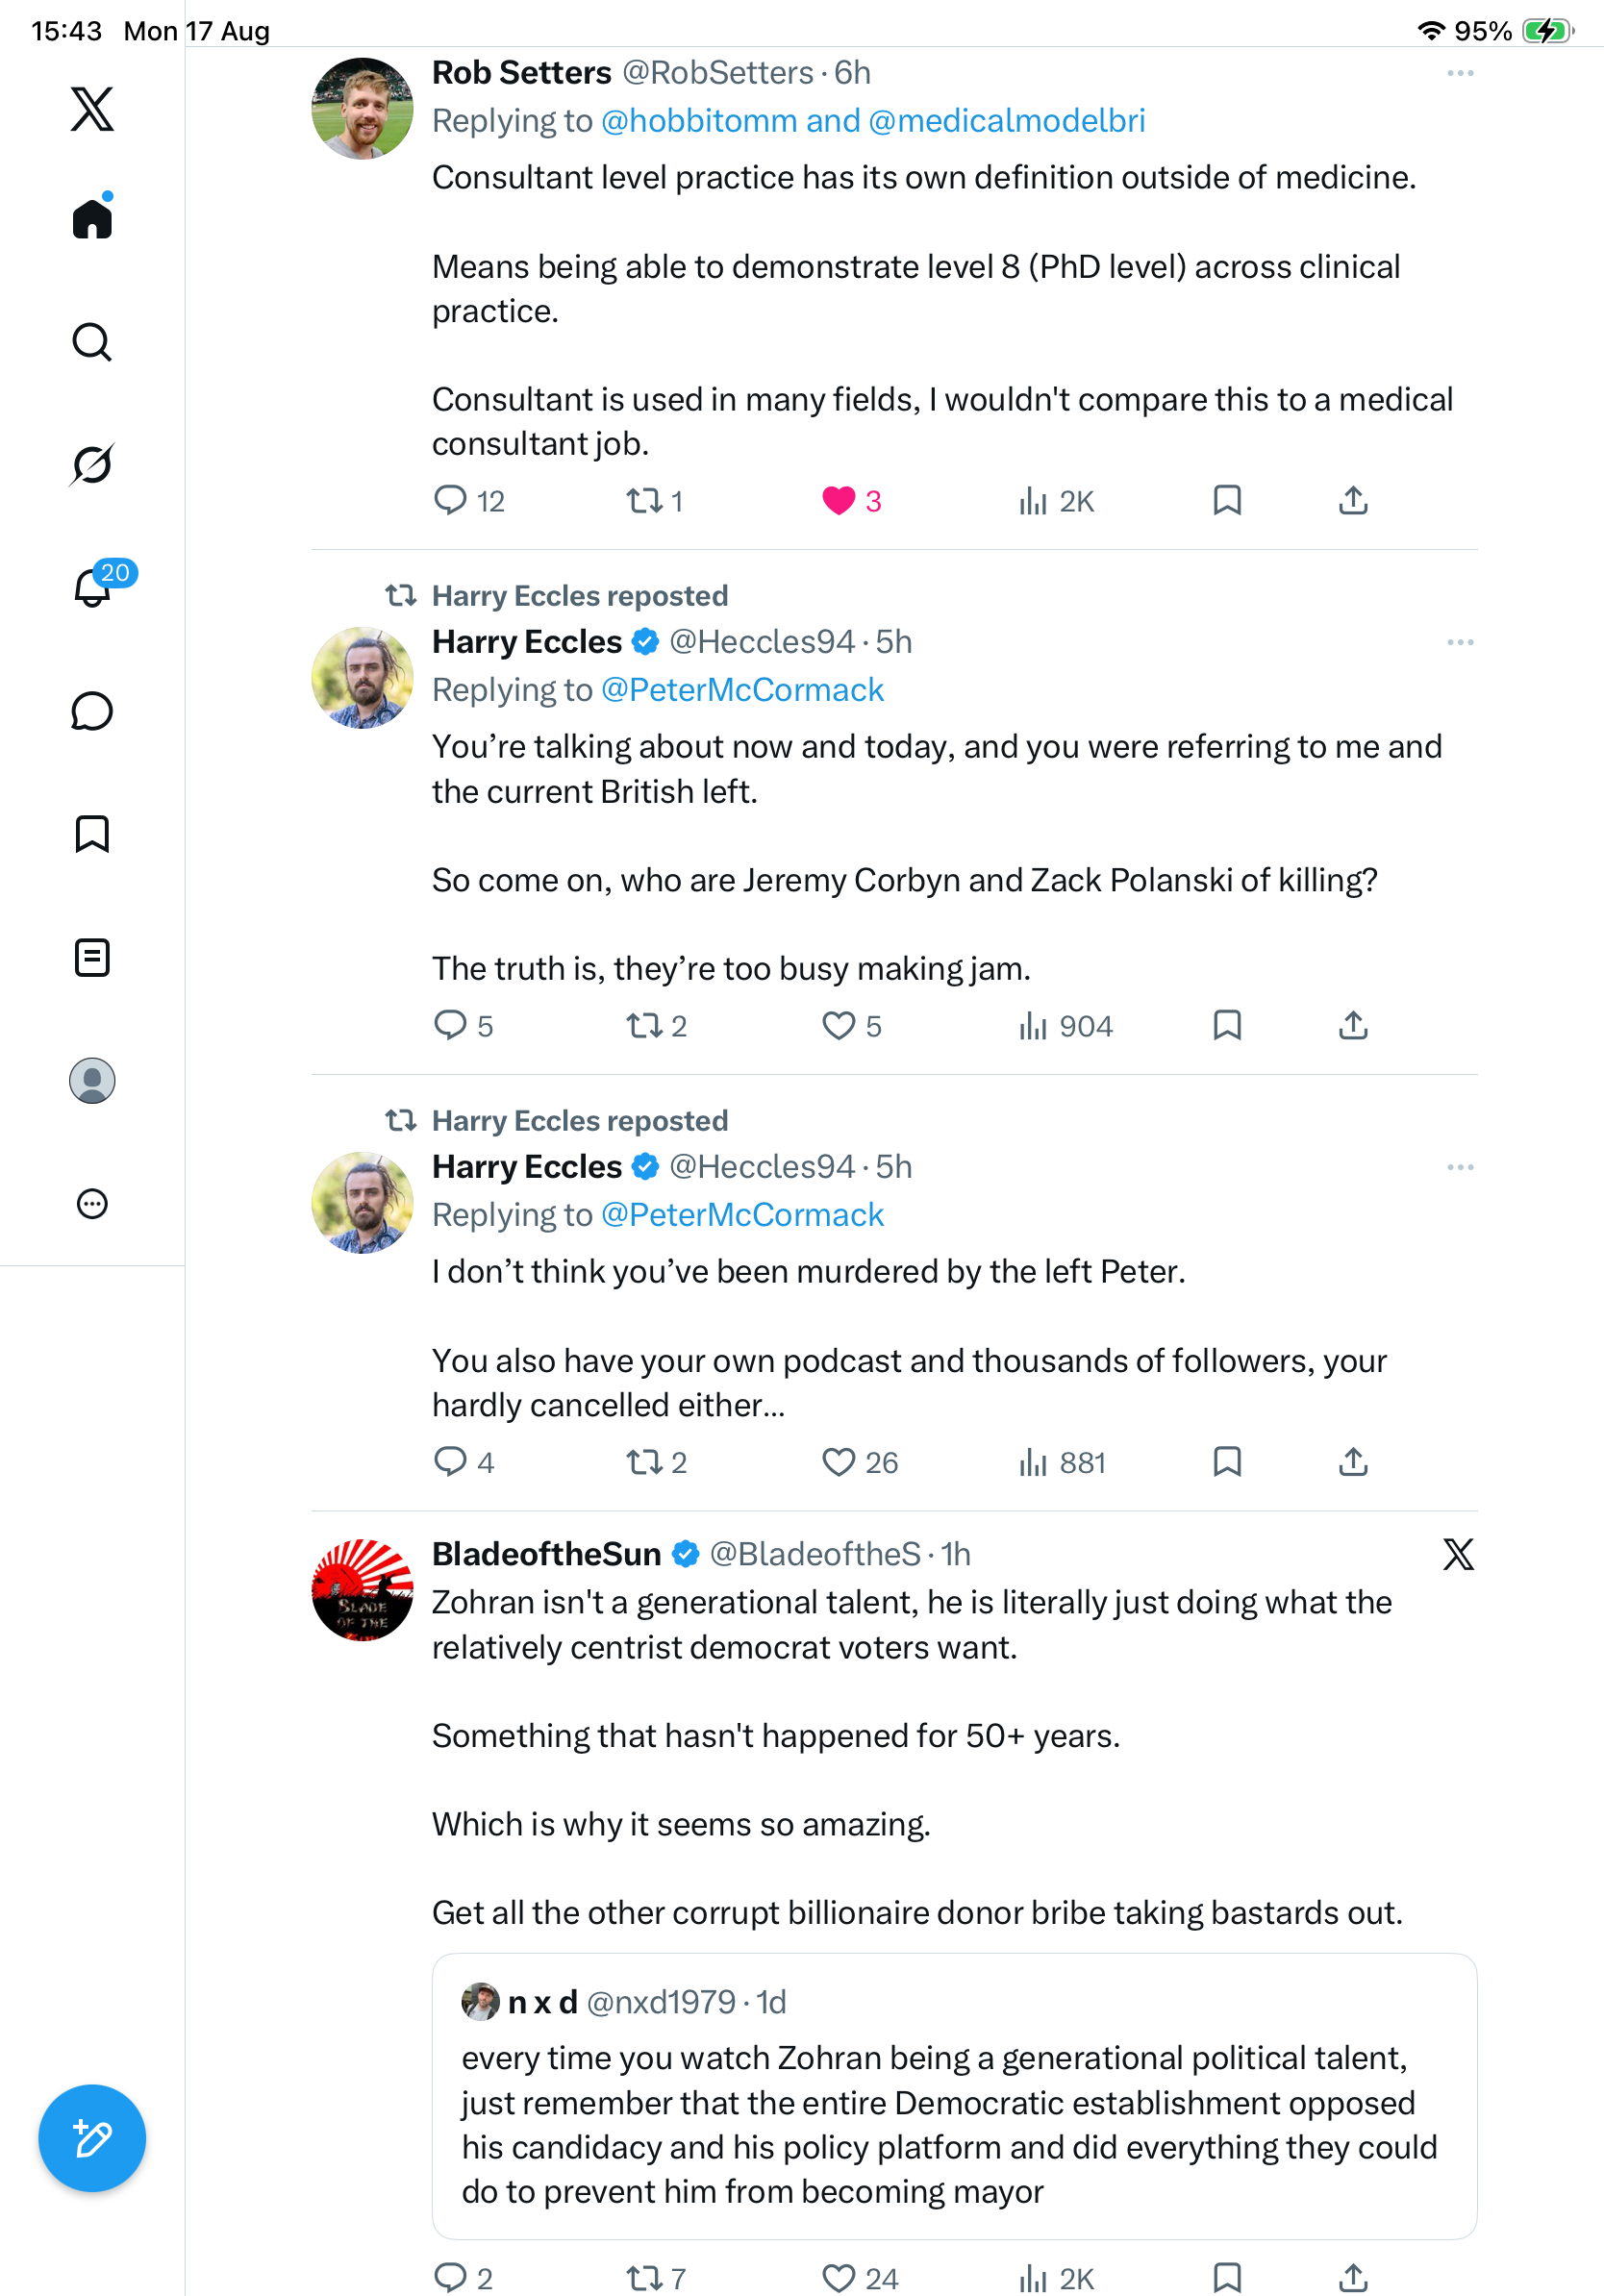Open the sidebar More circle menu
This screenshot has height=2296, width=1604.
(92, 1203)
